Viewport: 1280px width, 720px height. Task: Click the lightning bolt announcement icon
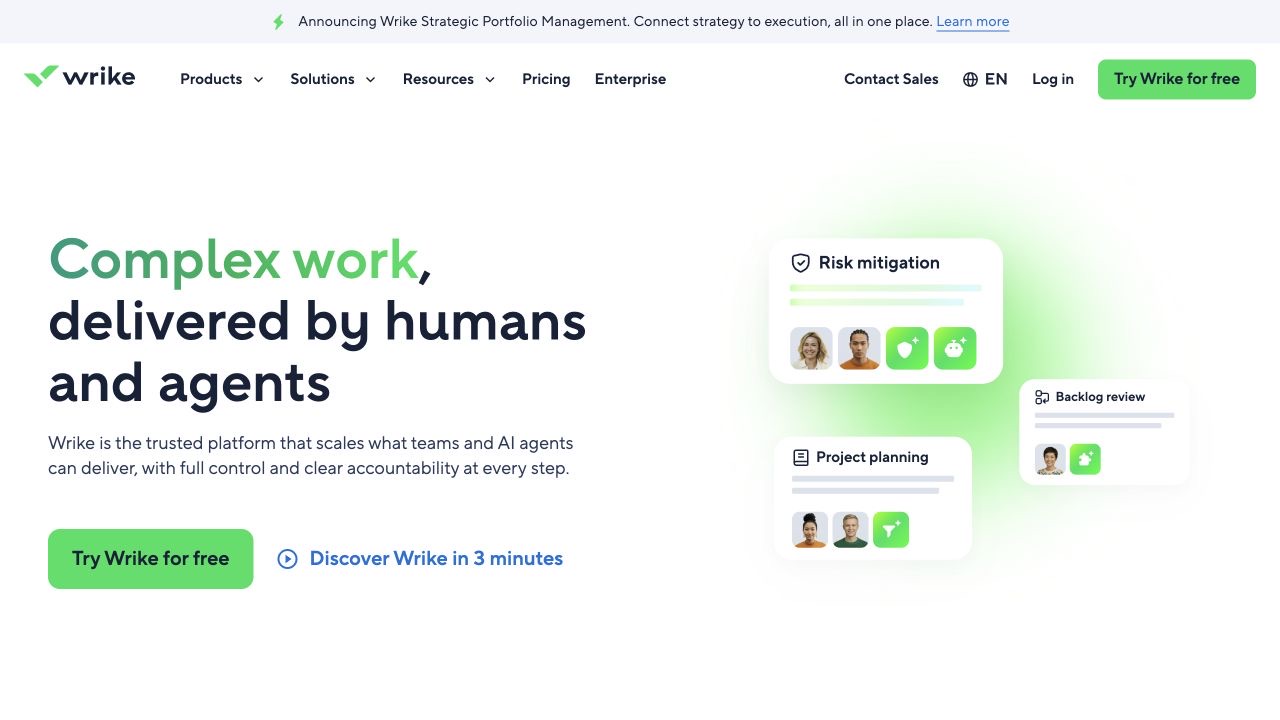coord(279,22)
